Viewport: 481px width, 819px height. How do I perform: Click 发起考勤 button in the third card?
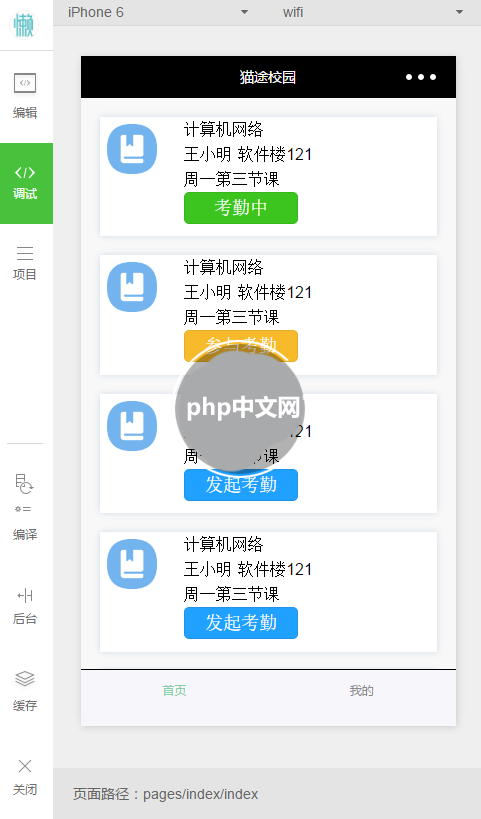241,485
